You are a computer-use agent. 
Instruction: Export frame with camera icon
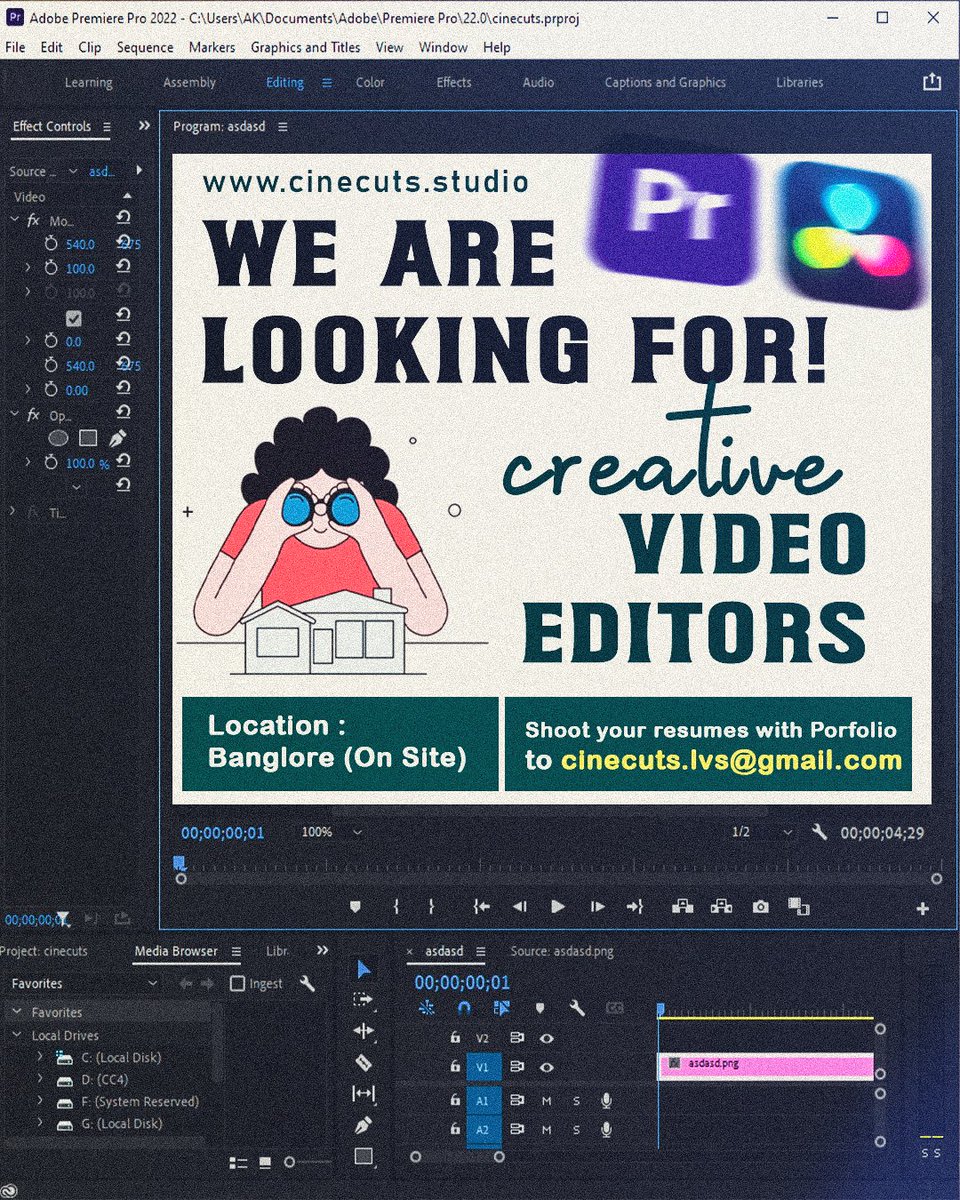coord(761,907)
